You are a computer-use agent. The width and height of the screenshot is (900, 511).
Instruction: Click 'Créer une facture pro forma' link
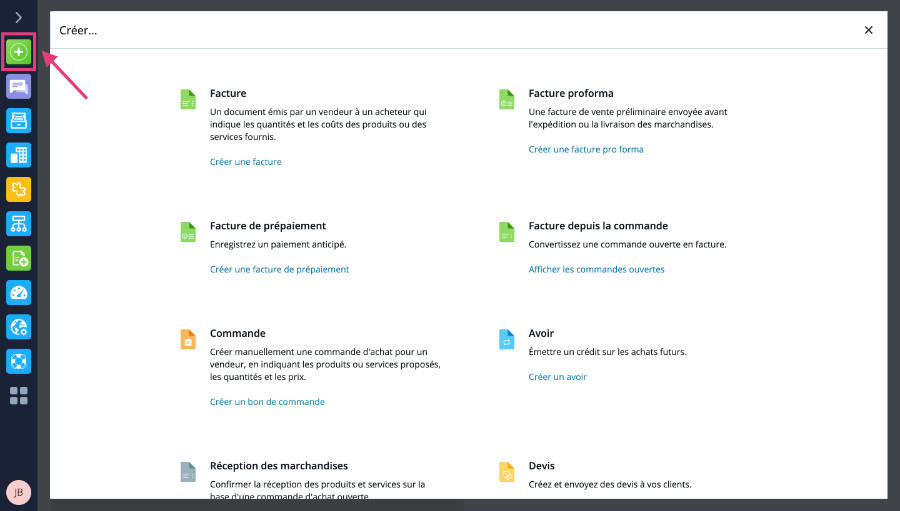coord(586,149)
